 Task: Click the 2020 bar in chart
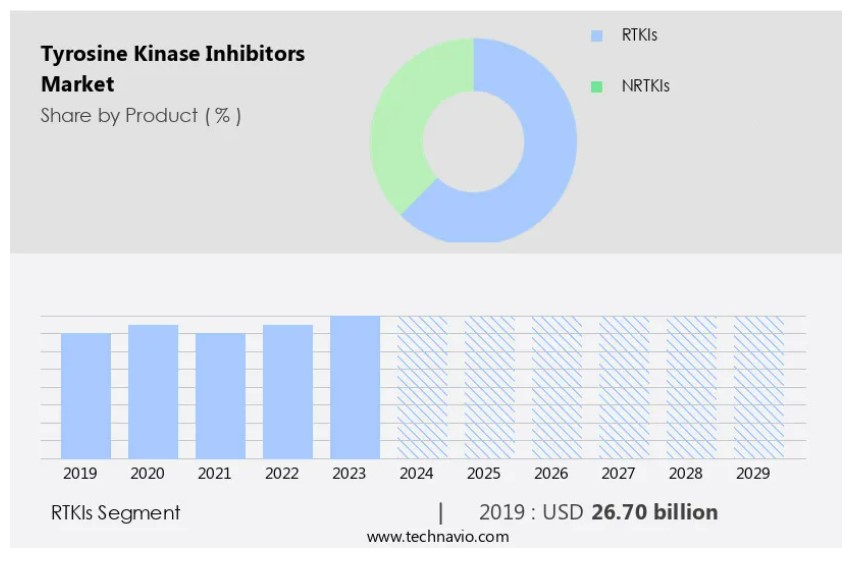pos(153,392)
